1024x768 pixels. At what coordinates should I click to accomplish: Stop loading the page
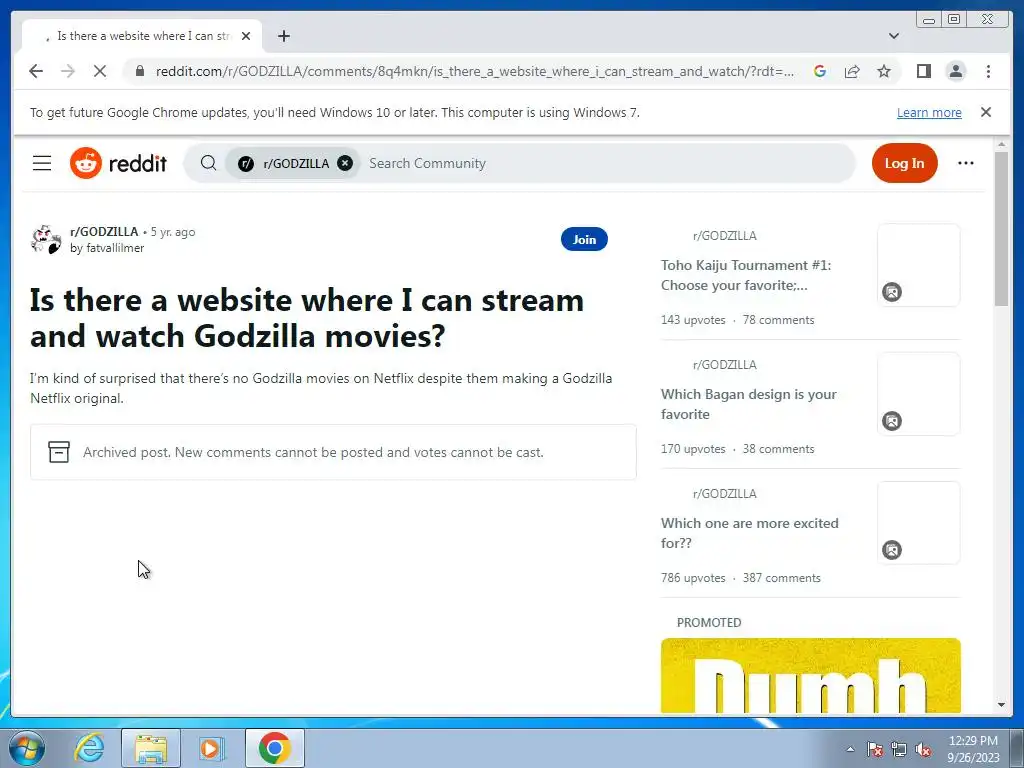point(99,71)
